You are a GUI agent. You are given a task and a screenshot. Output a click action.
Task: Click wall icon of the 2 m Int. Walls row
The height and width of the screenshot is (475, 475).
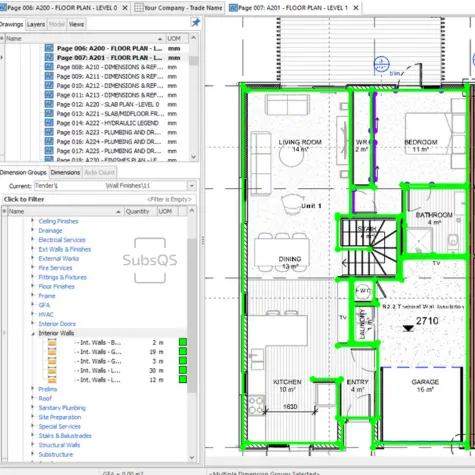52,342
